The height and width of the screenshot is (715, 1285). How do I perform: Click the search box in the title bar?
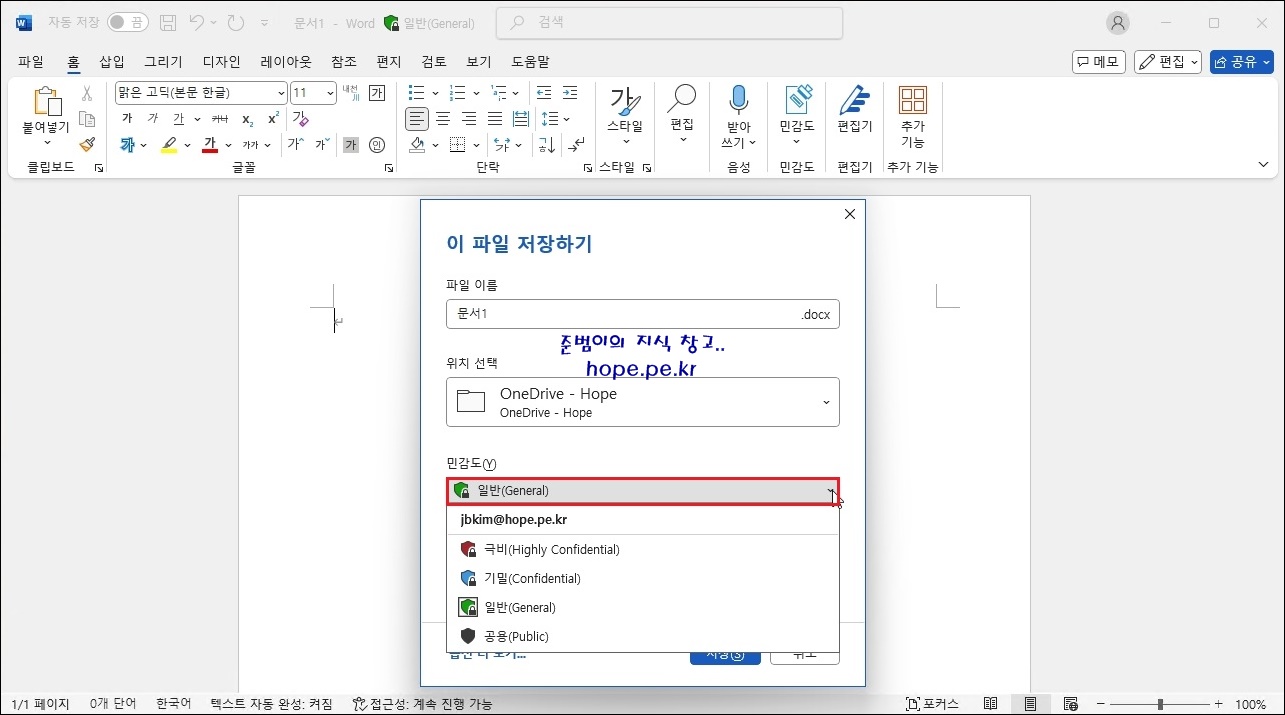click(669, 22)
